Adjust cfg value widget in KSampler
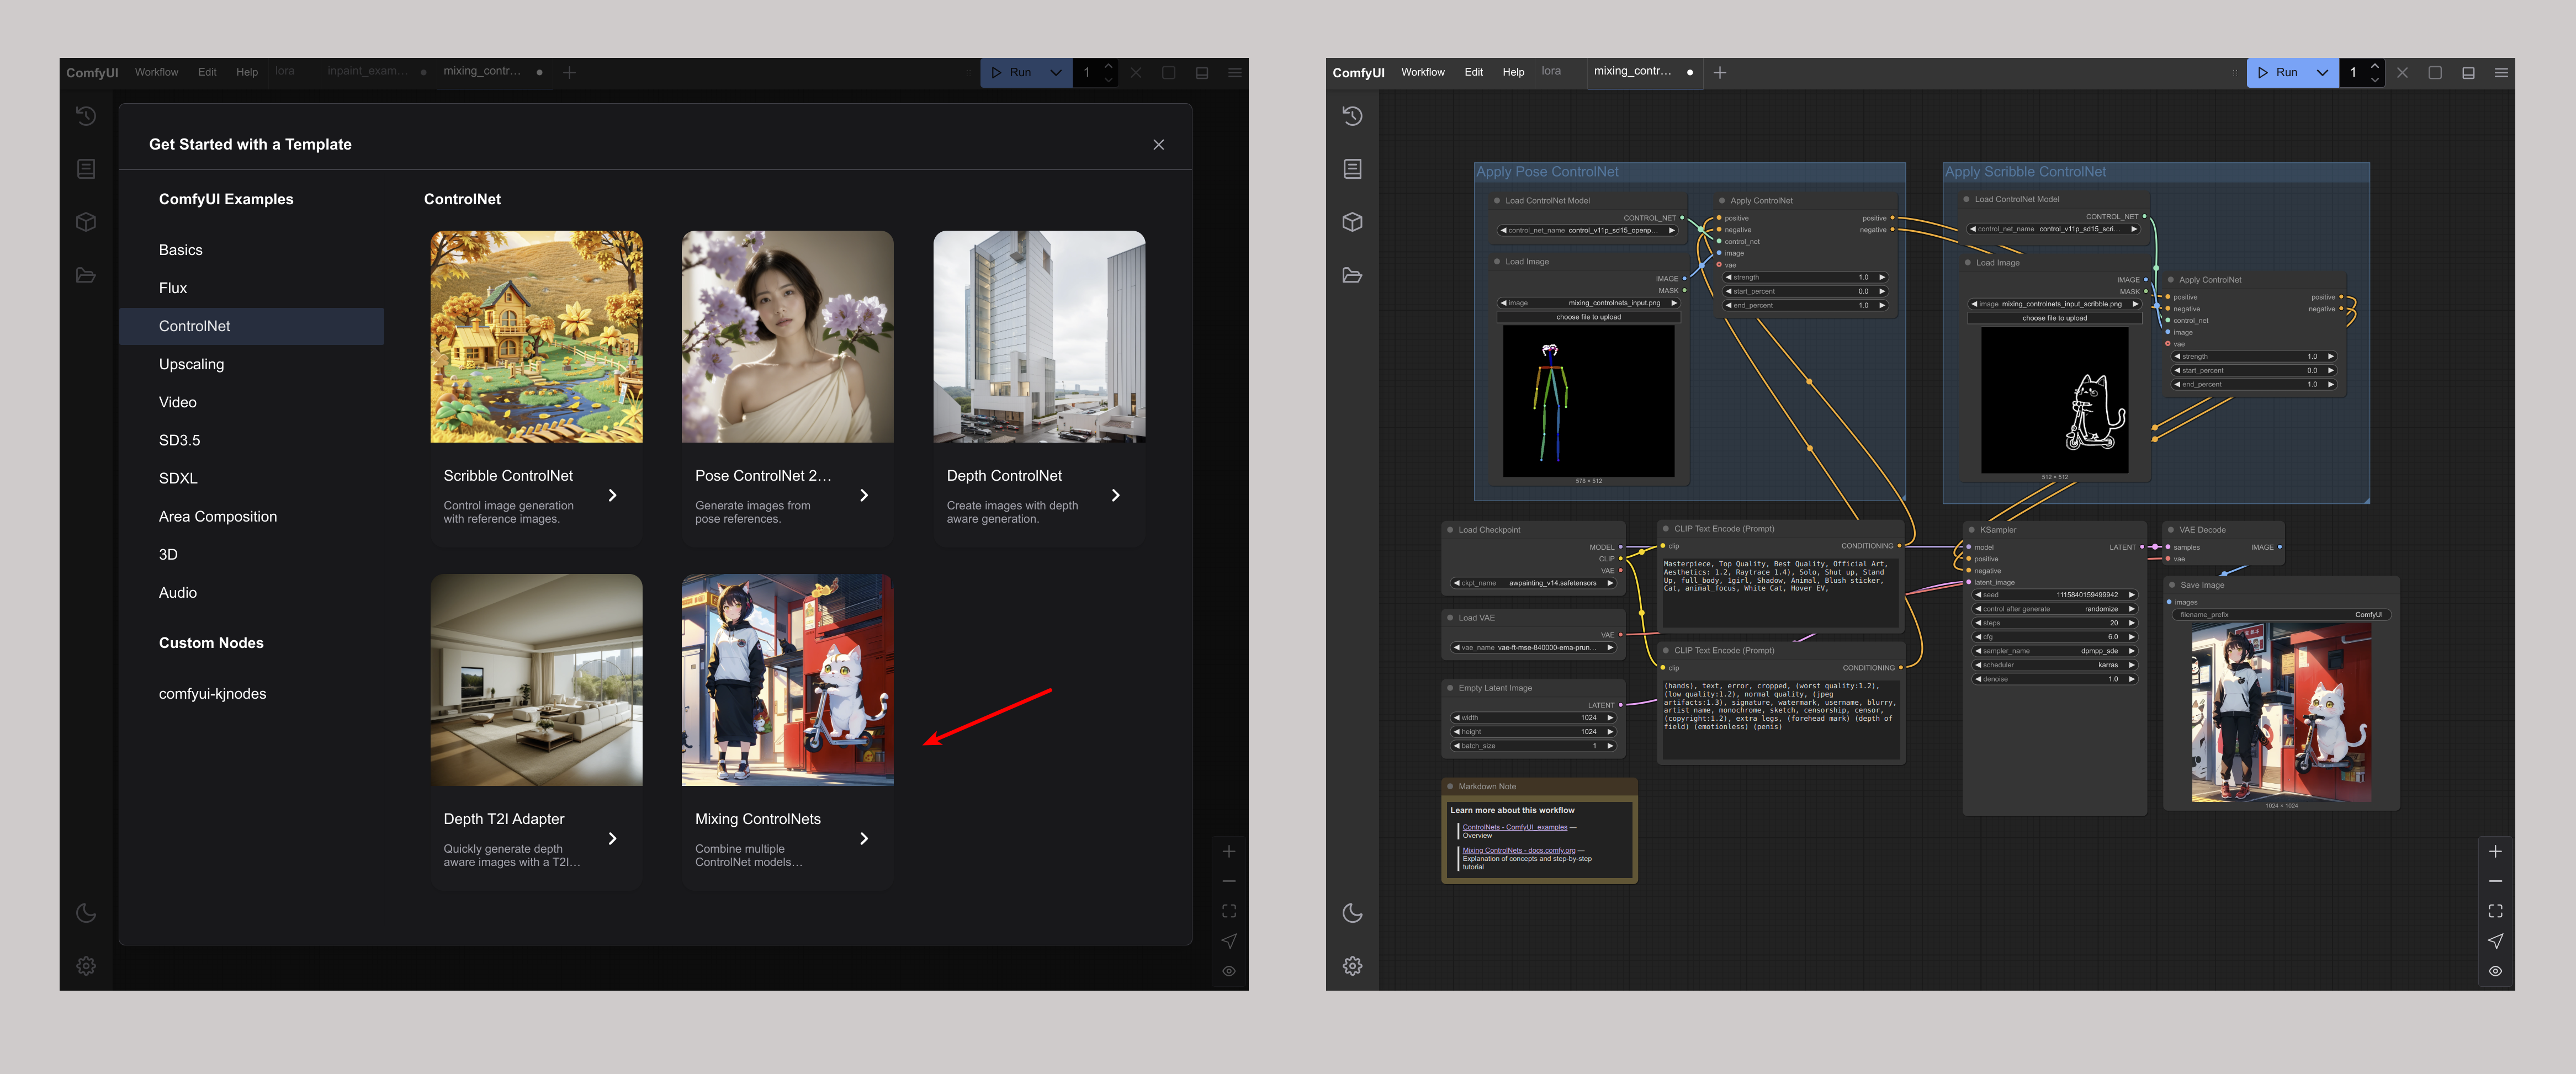 2054,637
